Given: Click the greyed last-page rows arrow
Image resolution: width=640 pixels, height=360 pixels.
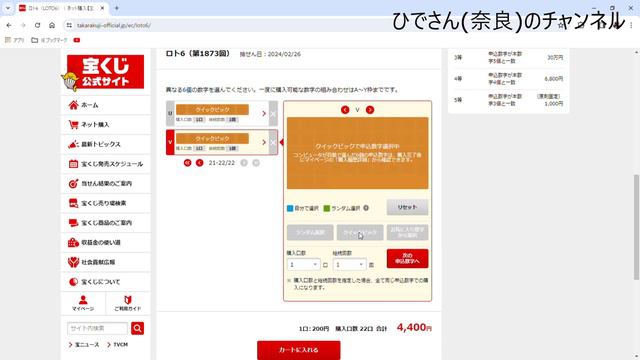Looking at the screenshot, I should pyautogui.click(x=256, y=163).
